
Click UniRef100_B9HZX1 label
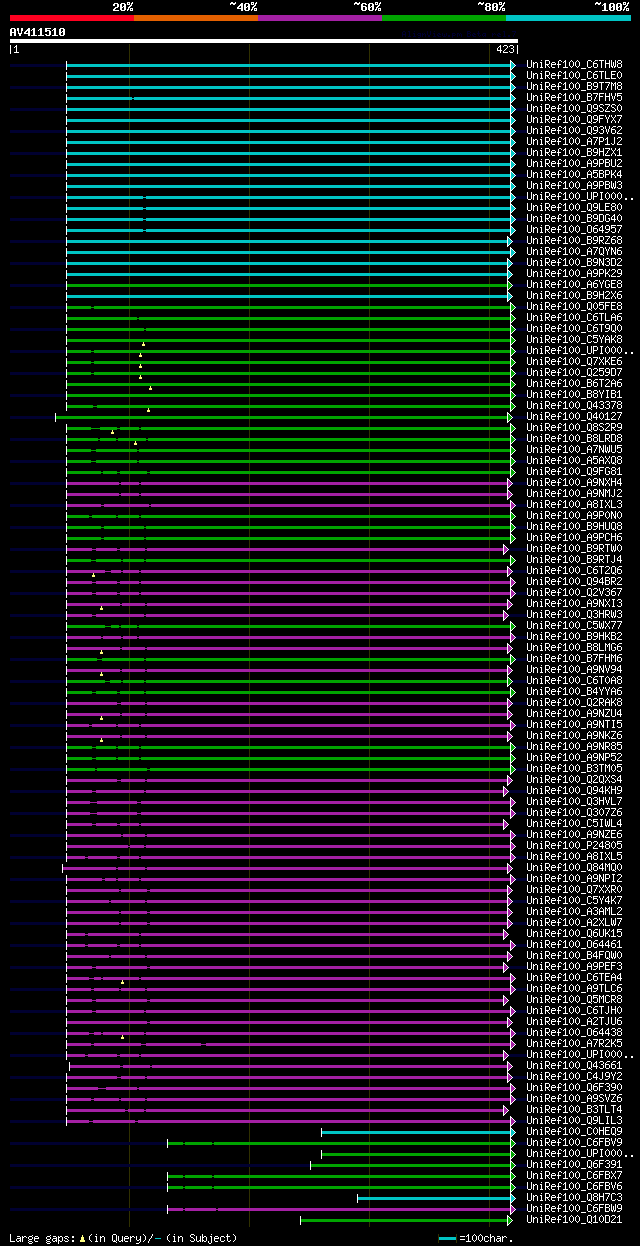[574, 152]
